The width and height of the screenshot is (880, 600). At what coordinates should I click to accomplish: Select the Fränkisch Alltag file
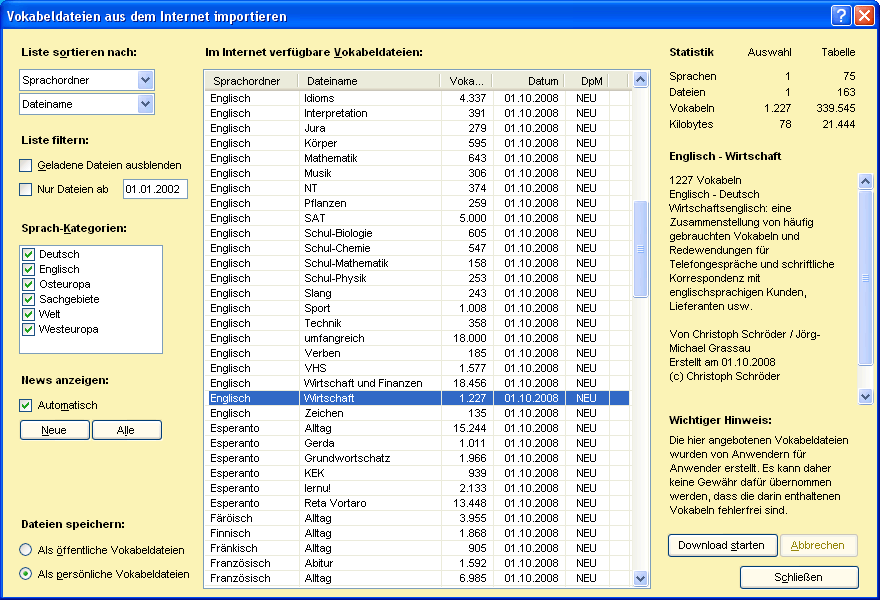[419, 548]
